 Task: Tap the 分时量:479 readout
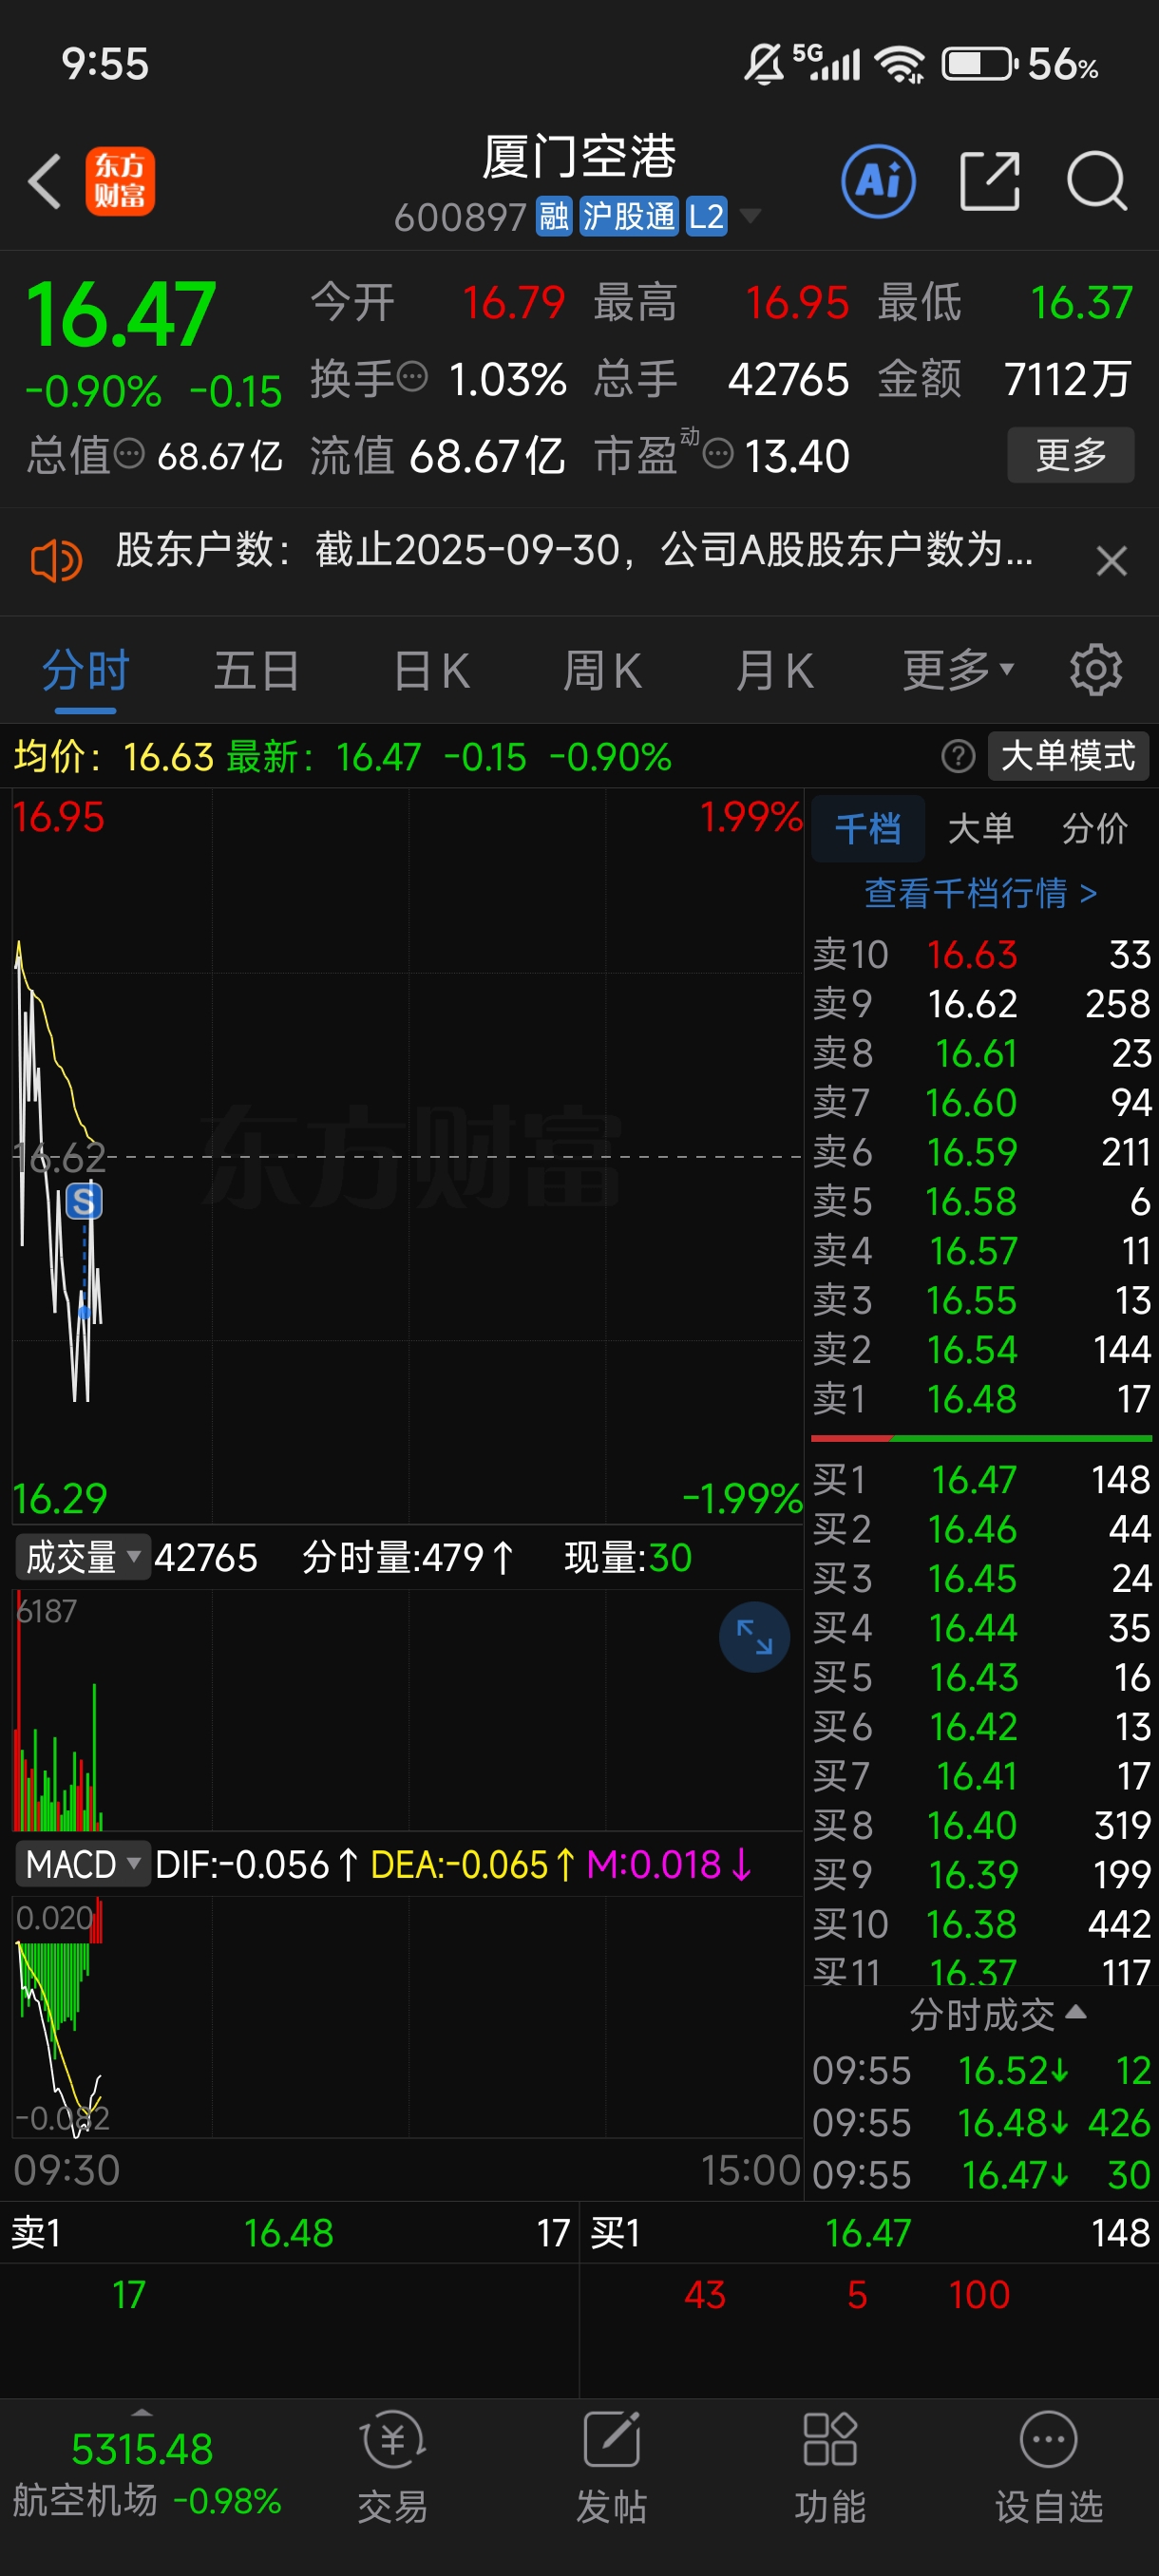coord(408,1557)
